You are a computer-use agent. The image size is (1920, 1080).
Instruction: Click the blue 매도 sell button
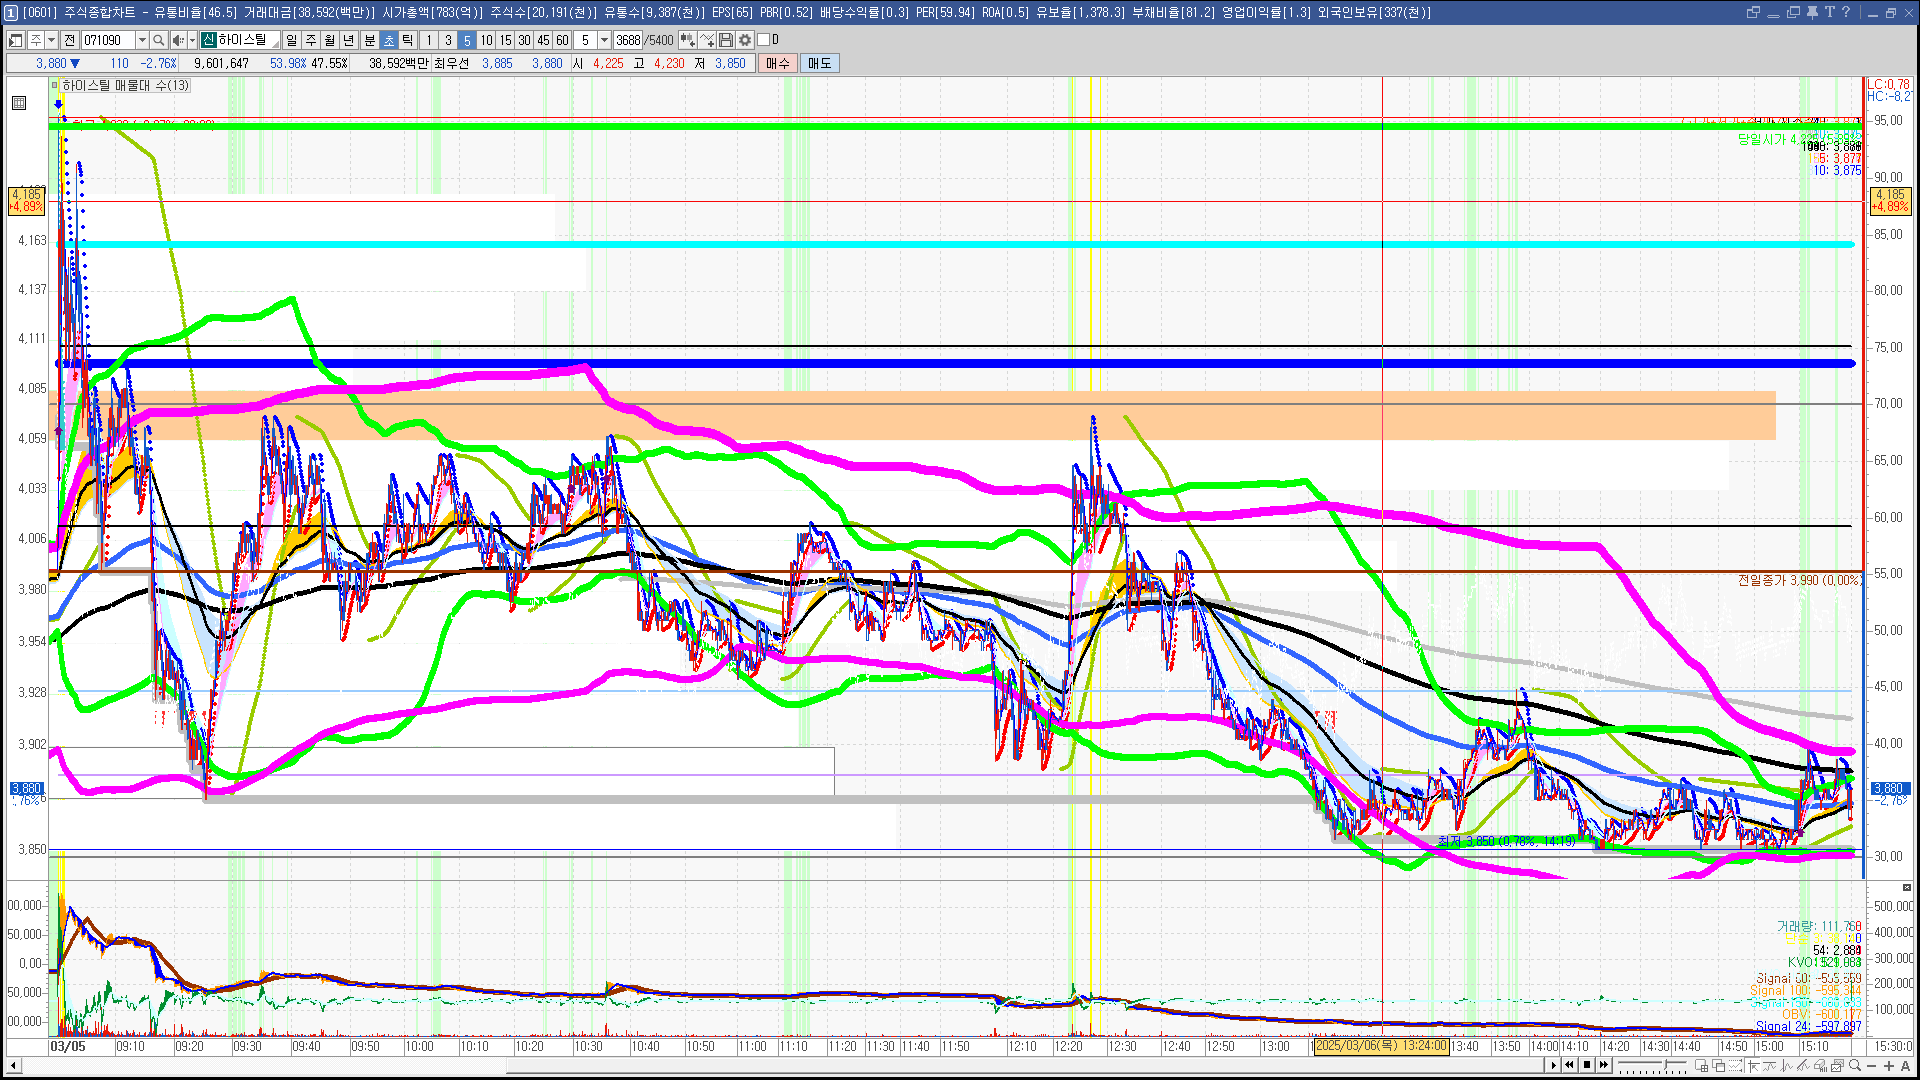(820, 63)
